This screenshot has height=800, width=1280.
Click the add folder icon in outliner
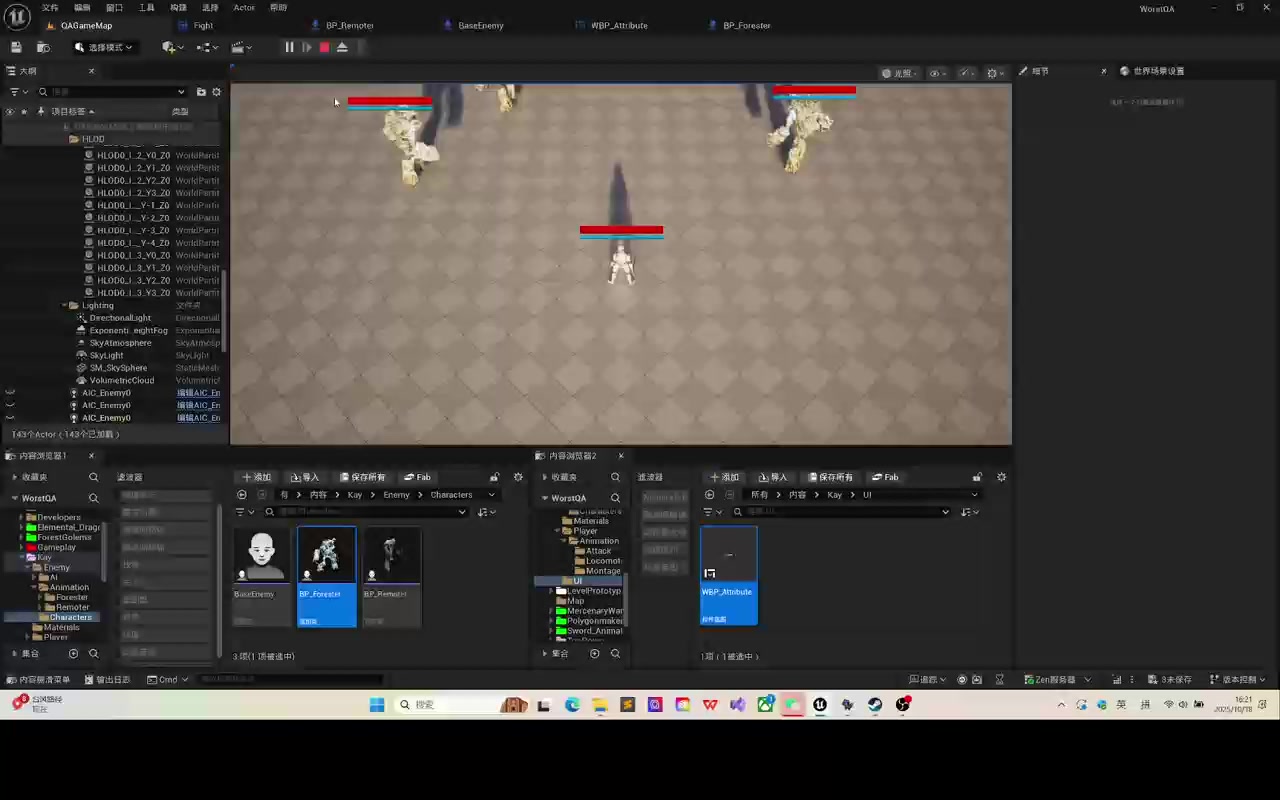(x=201, y=92)
